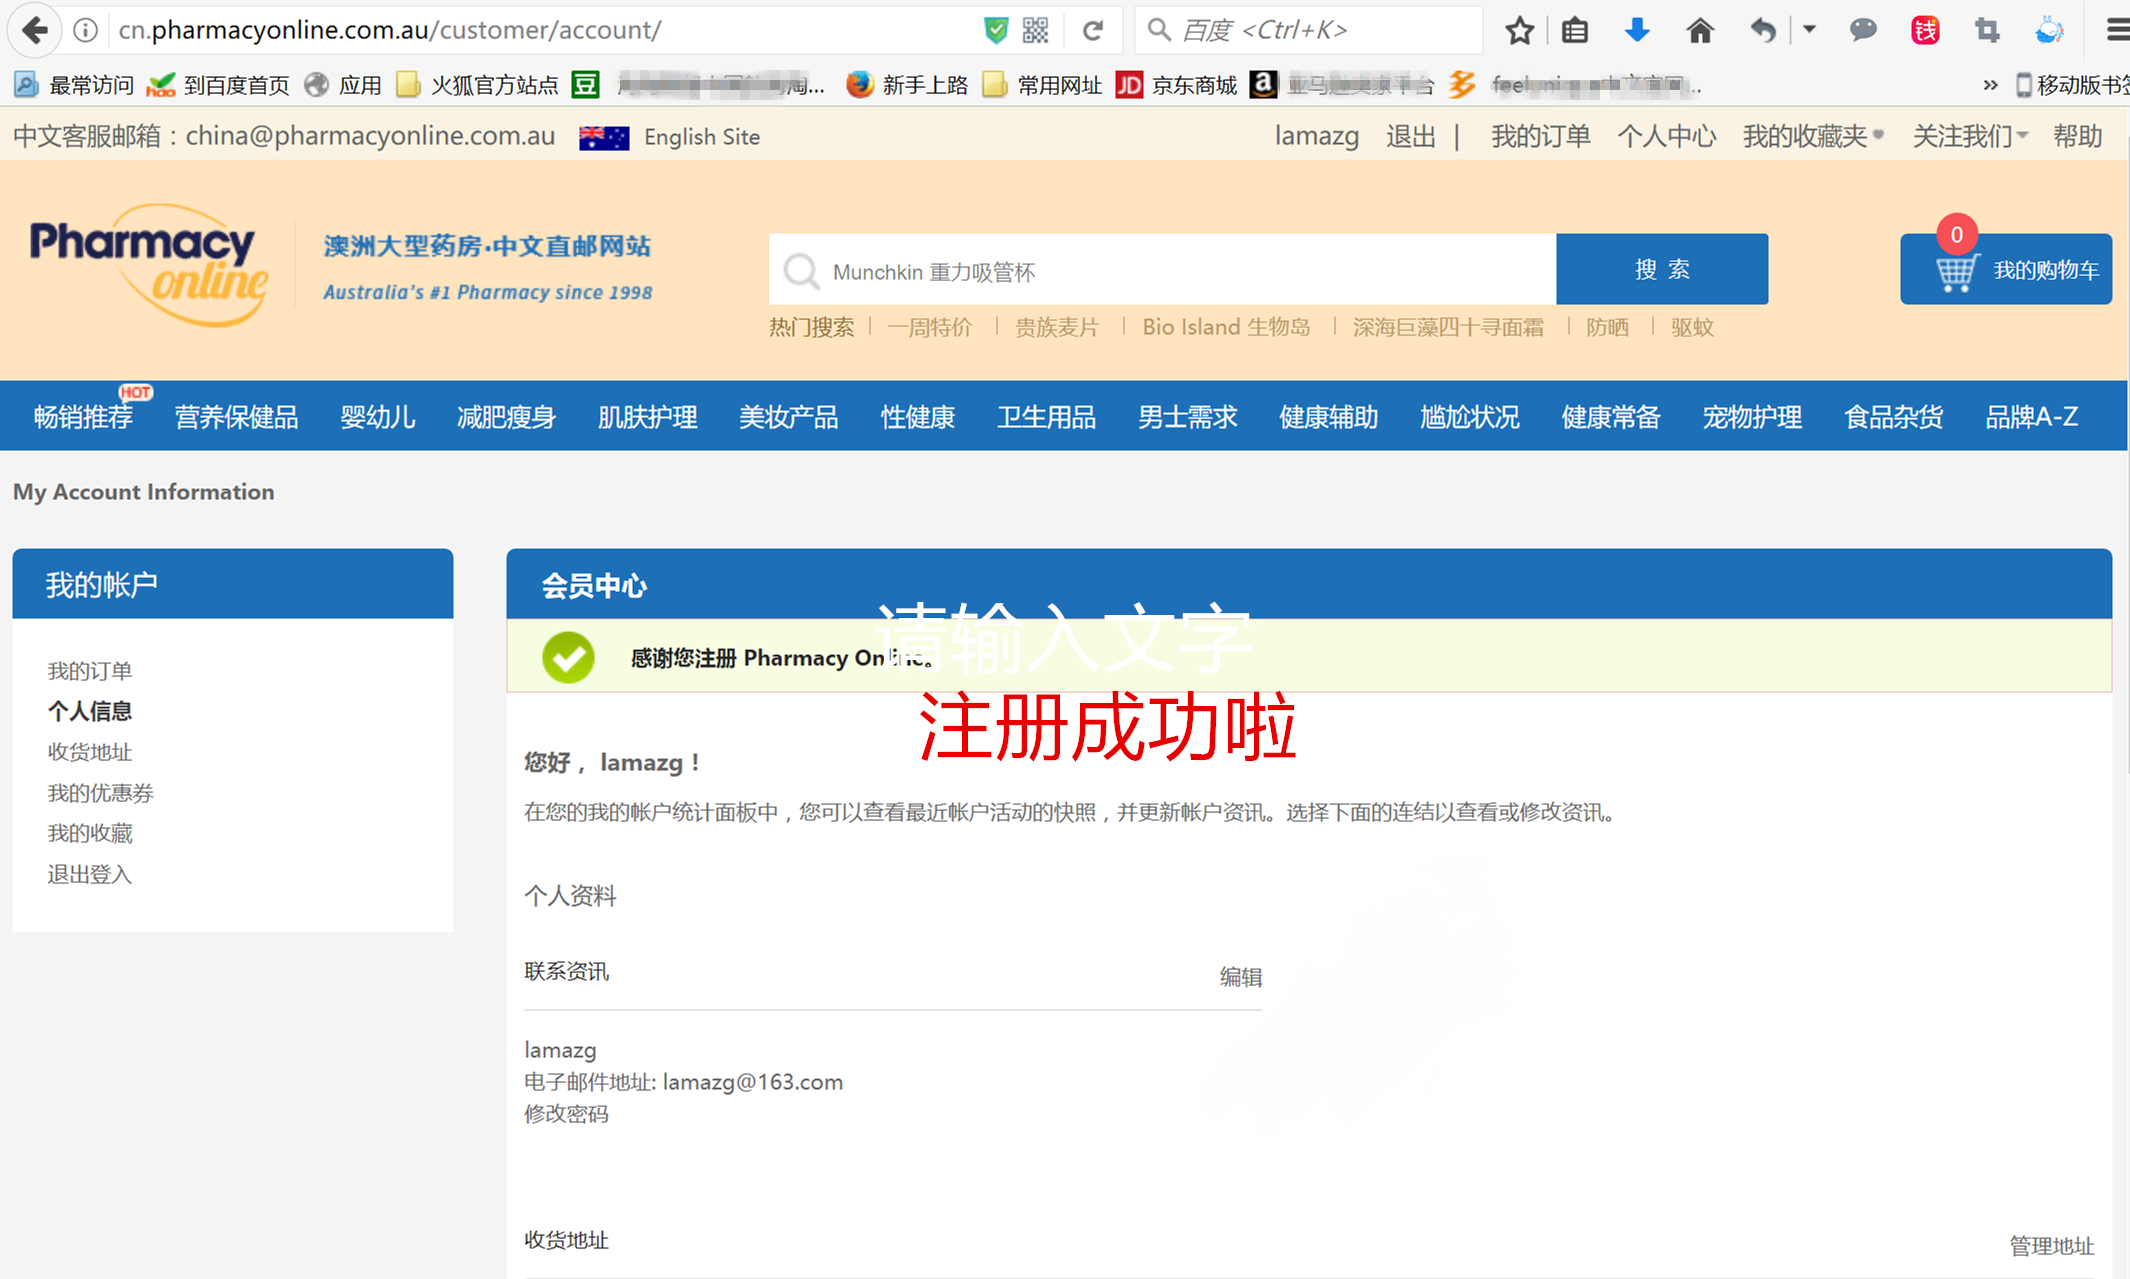
Task: Open the 火狐官方站点 bookmark folder
Action: tap(477, 85)
